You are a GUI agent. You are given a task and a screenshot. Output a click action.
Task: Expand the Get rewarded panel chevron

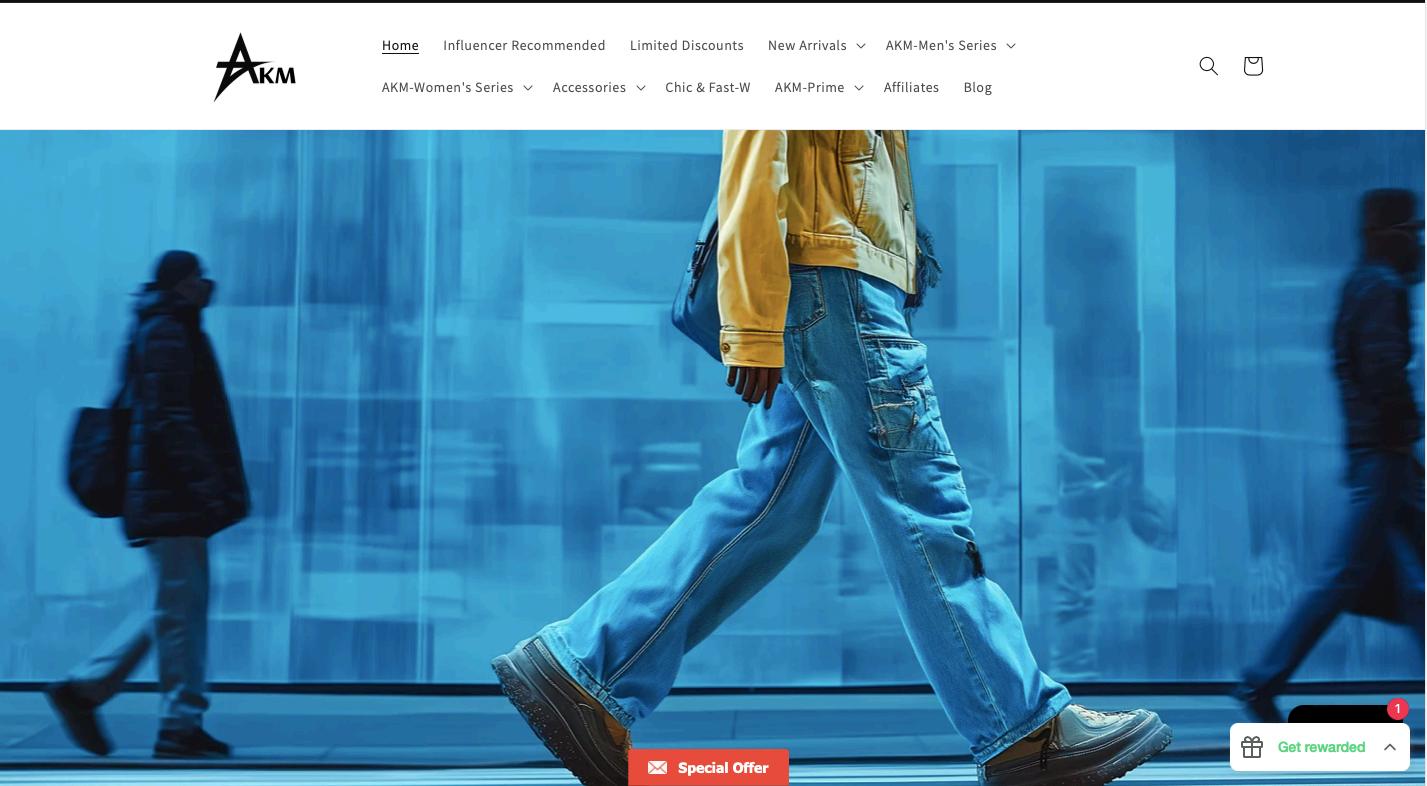(x=1390, y=747)
